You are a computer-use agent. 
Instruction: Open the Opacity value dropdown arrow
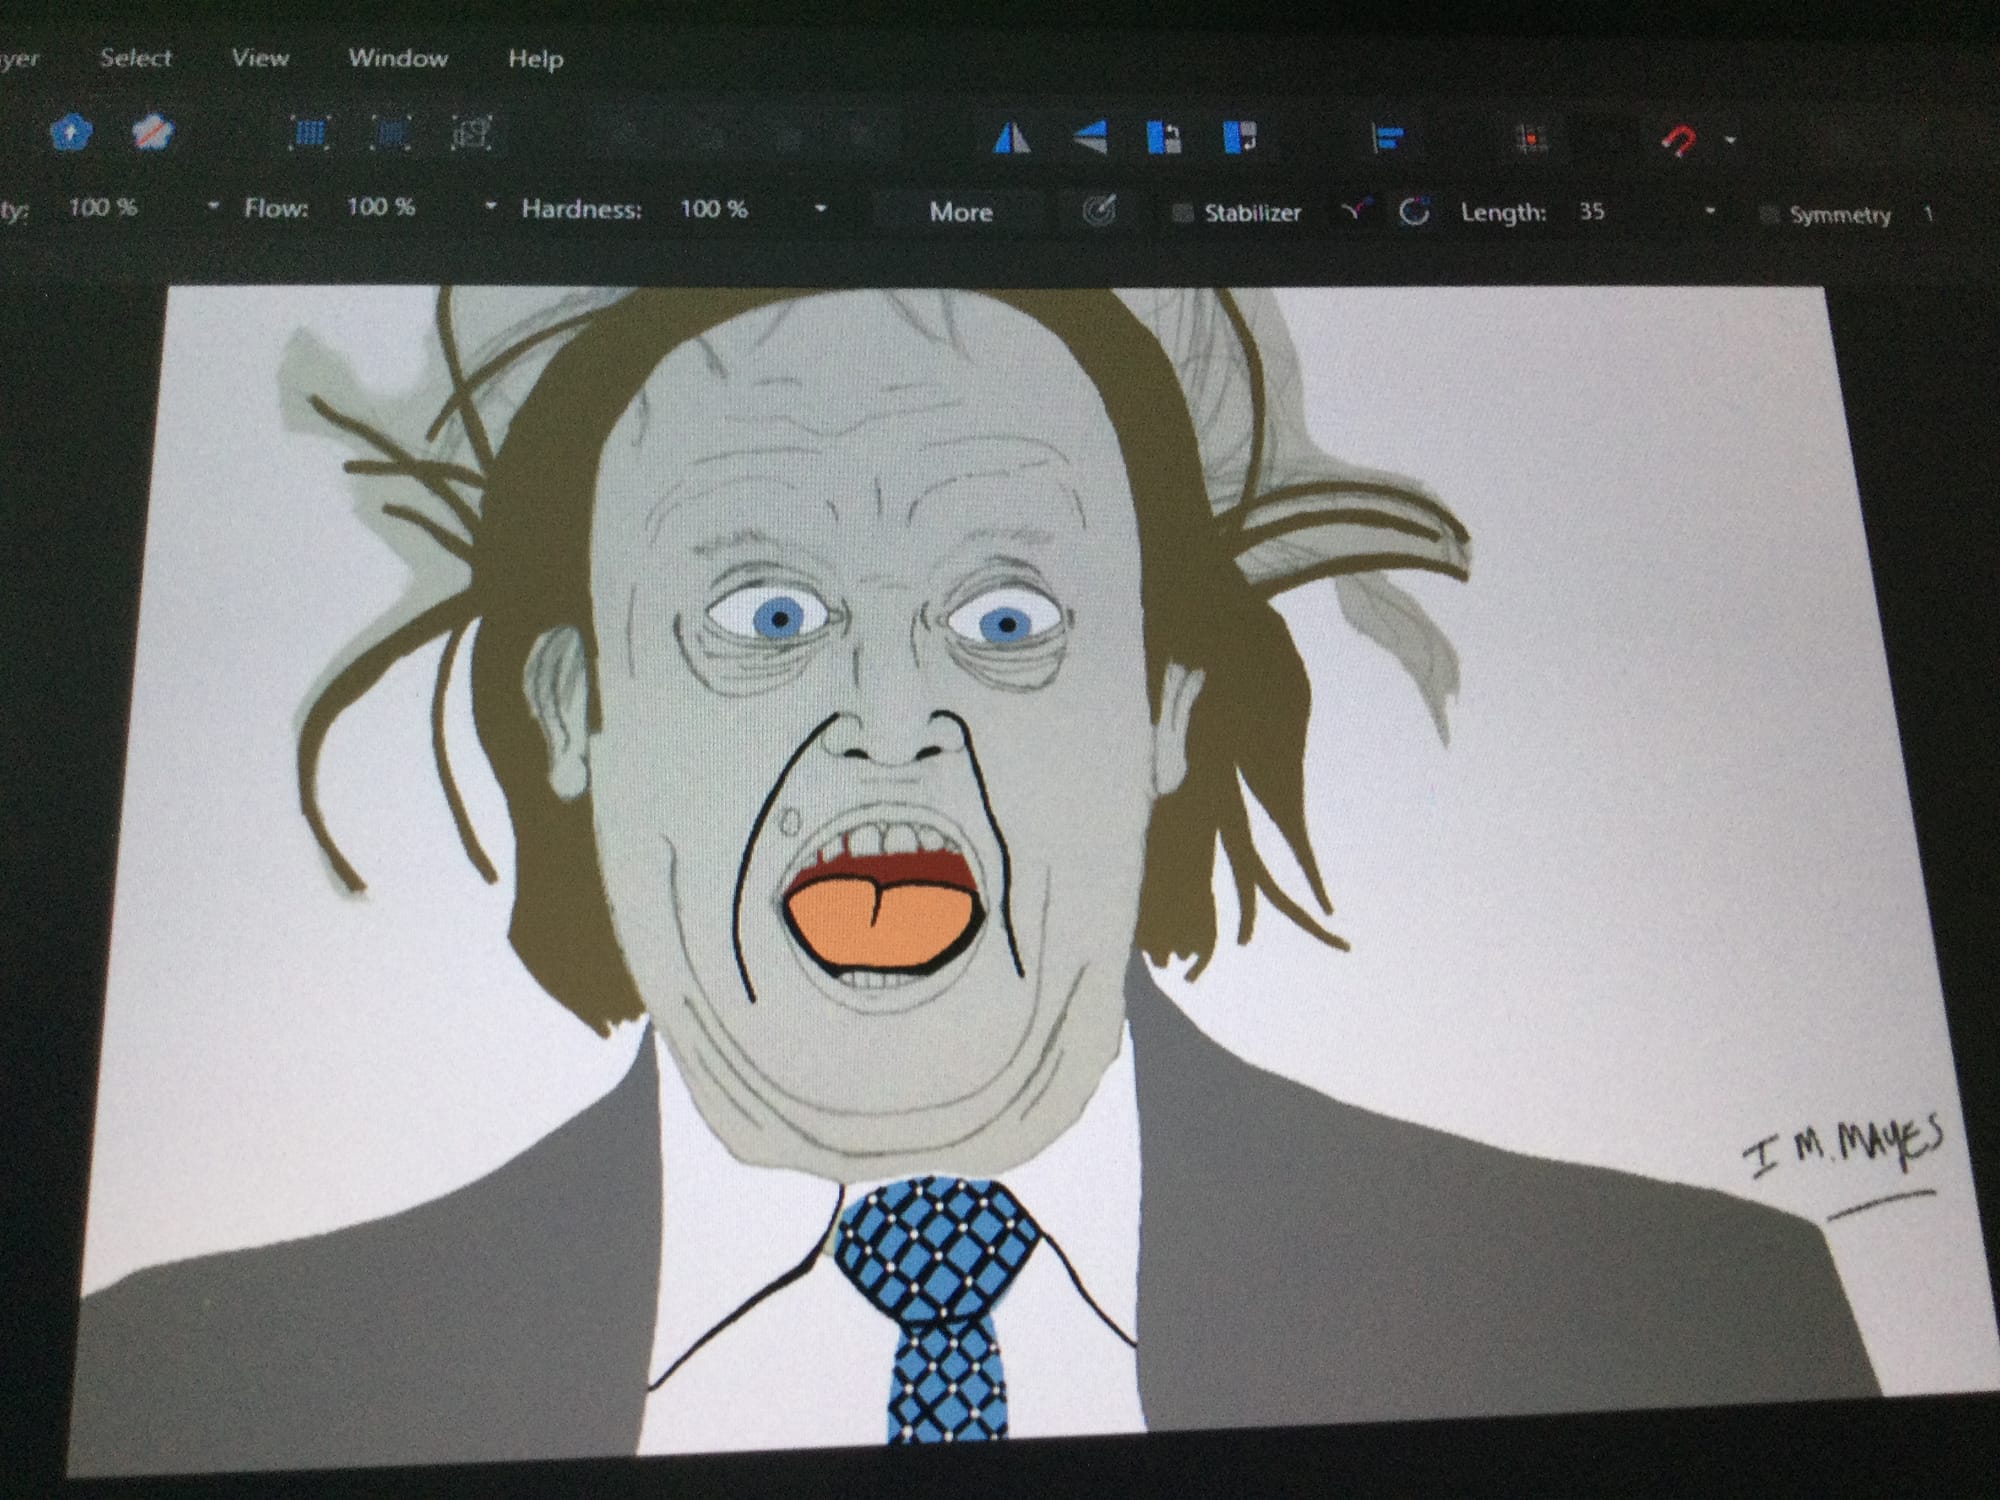213,207
